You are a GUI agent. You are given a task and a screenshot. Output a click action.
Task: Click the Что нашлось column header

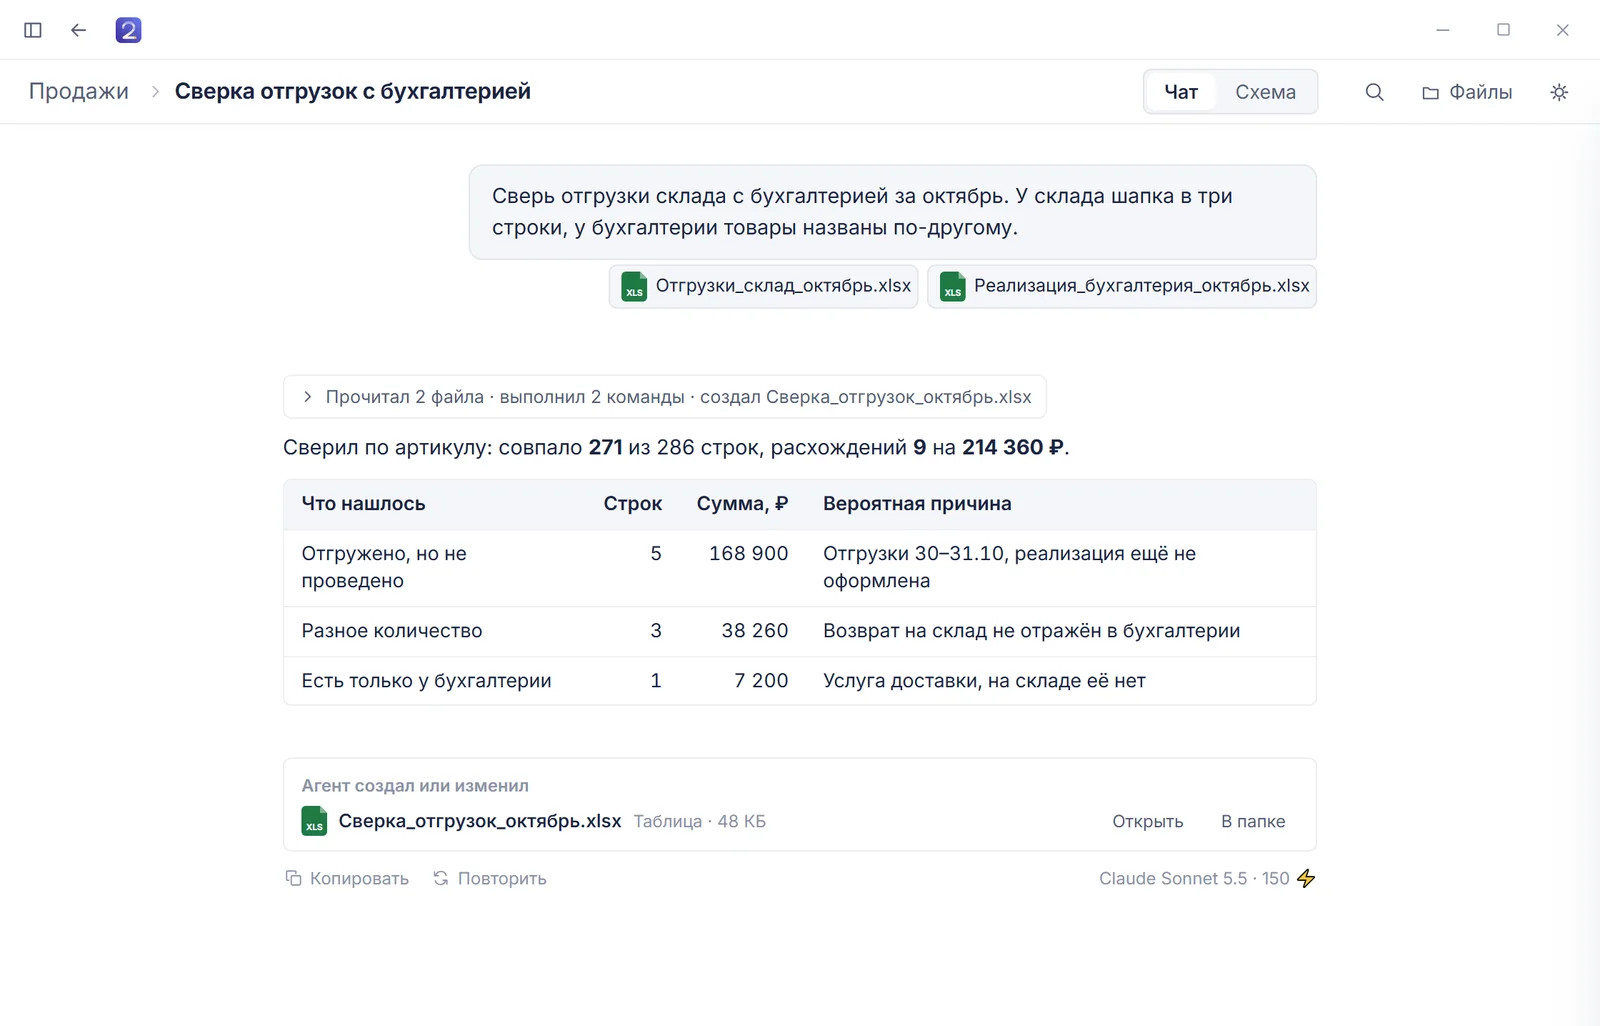point(364,504)
